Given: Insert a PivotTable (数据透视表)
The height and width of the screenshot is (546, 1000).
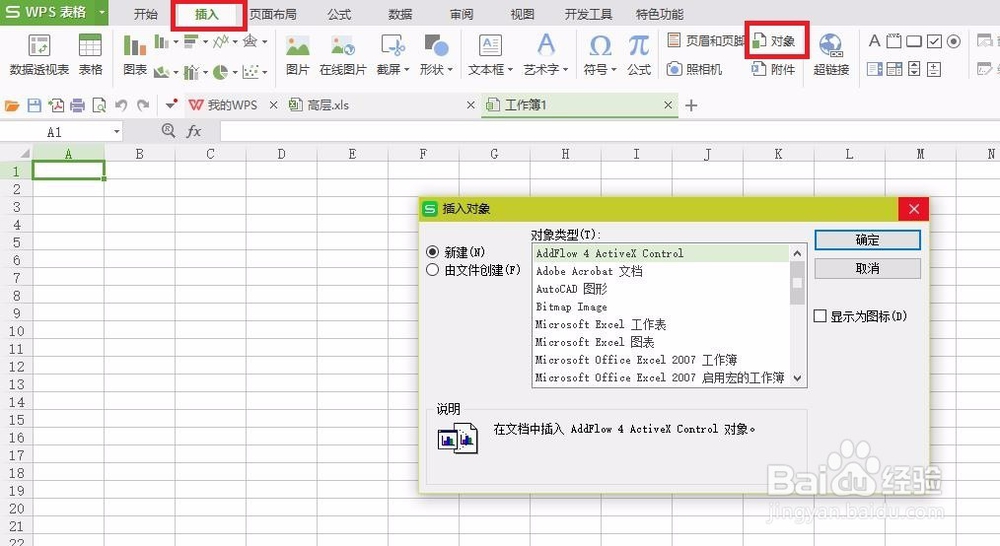Looking at the screenshot, I should (39, 55).
